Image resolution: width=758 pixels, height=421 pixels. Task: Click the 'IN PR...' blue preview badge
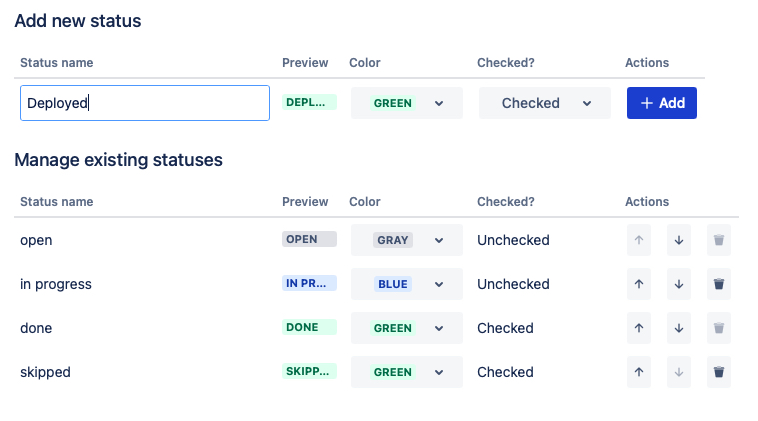pyautogui.click(x=309, y=283)
